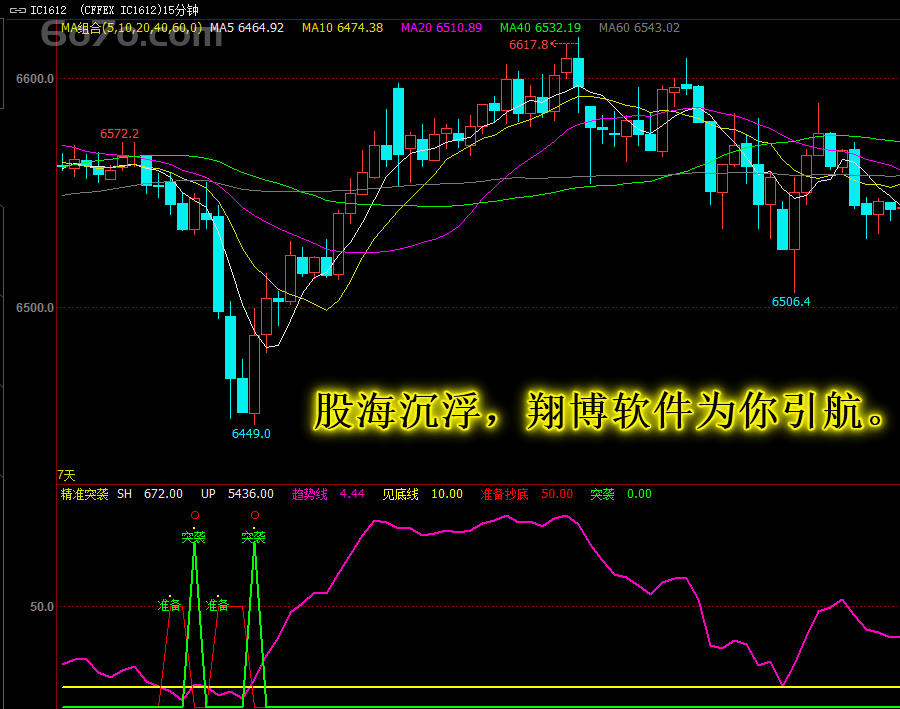The height and width of the screenshot is (709, 900).
Task: Click the second 突袭 signal marker
Action: click(253, 537)
